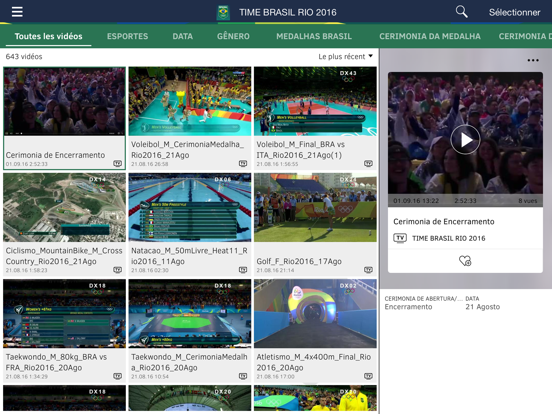Click the TV icon beside TIME BRASIL RIO 2016
This screenshot has width=552, height=414.
pos(400,238)
